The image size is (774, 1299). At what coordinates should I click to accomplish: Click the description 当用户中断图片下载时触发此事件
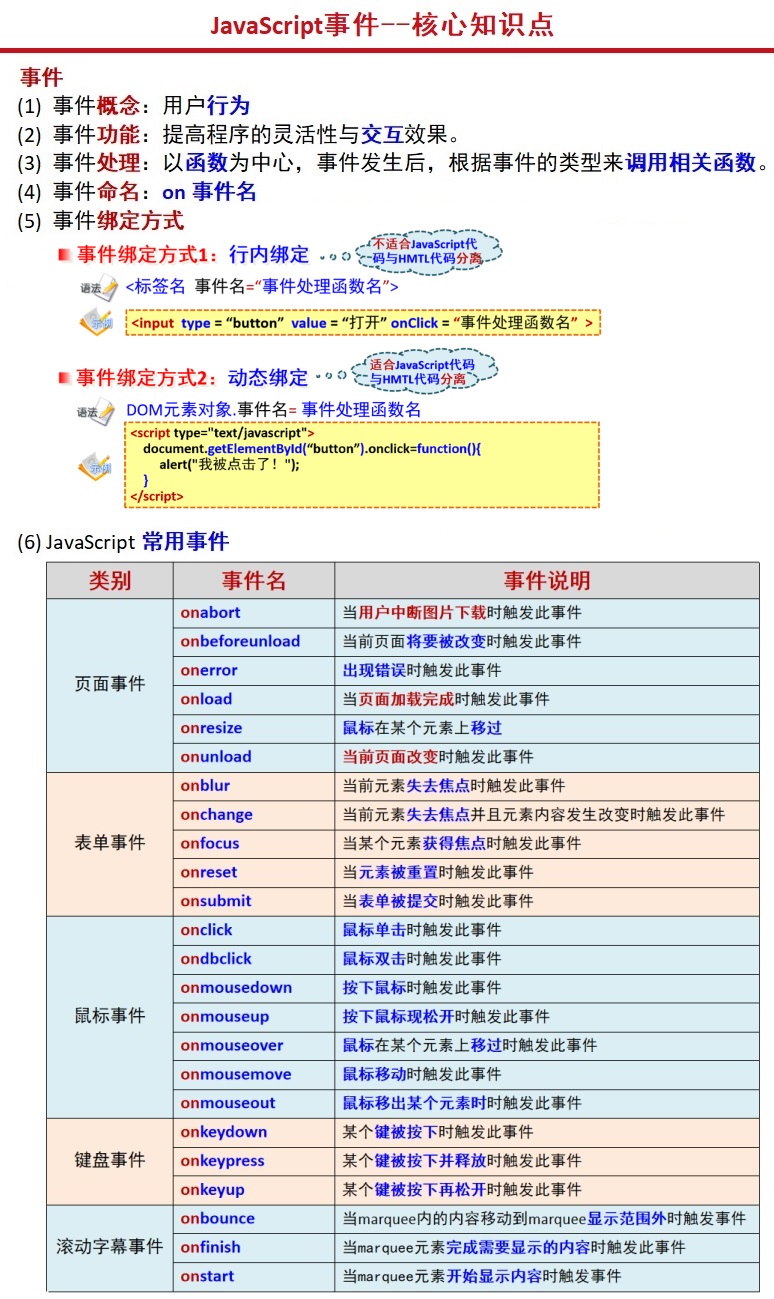(x=462, y=613)
